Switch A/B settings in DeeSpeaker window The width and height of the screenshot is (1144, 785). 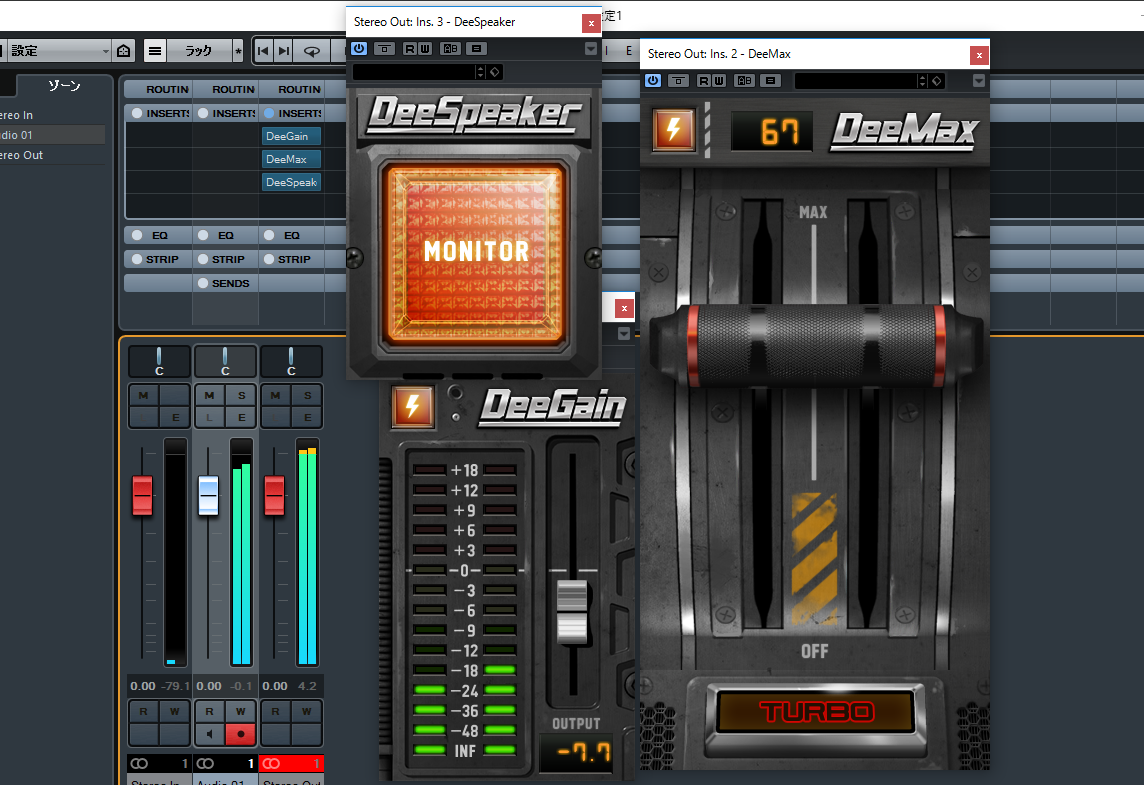(451, 49)
